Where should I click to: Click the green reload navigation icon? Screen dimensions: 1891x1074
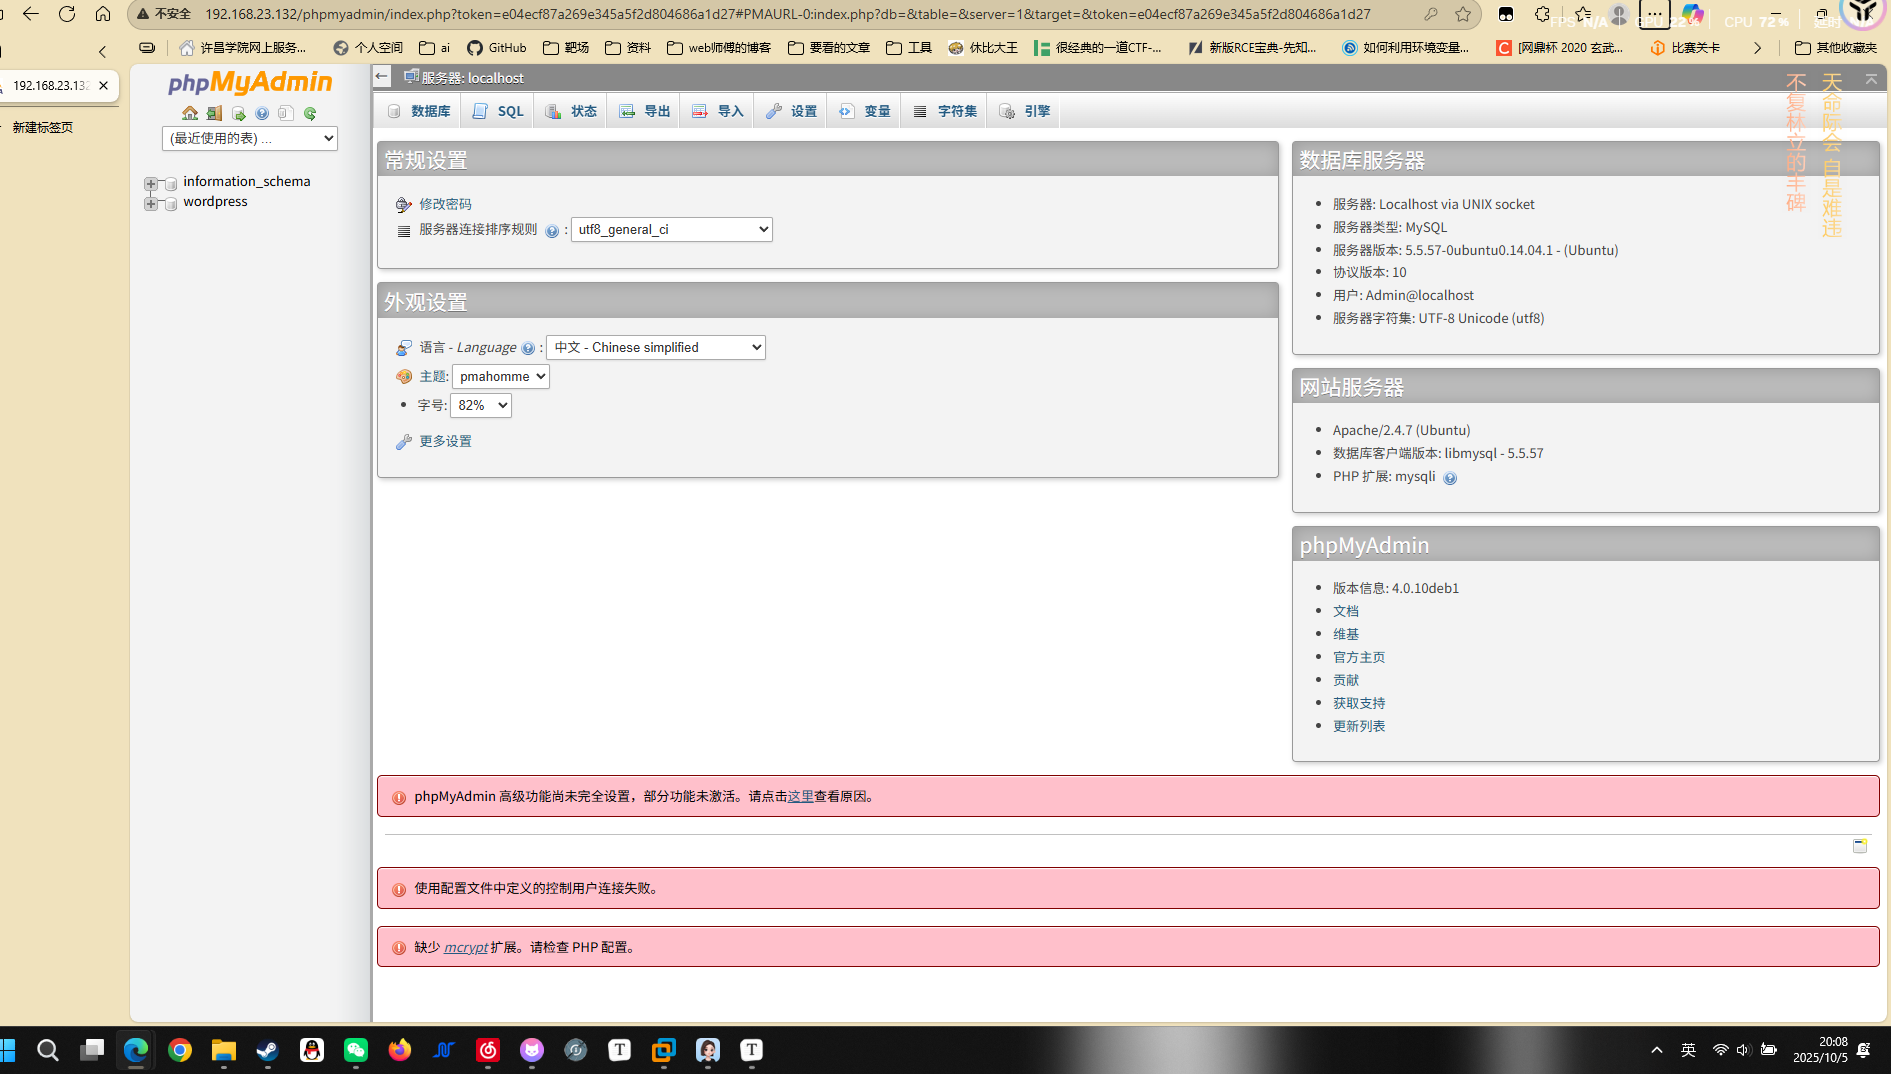coord(310,113)
